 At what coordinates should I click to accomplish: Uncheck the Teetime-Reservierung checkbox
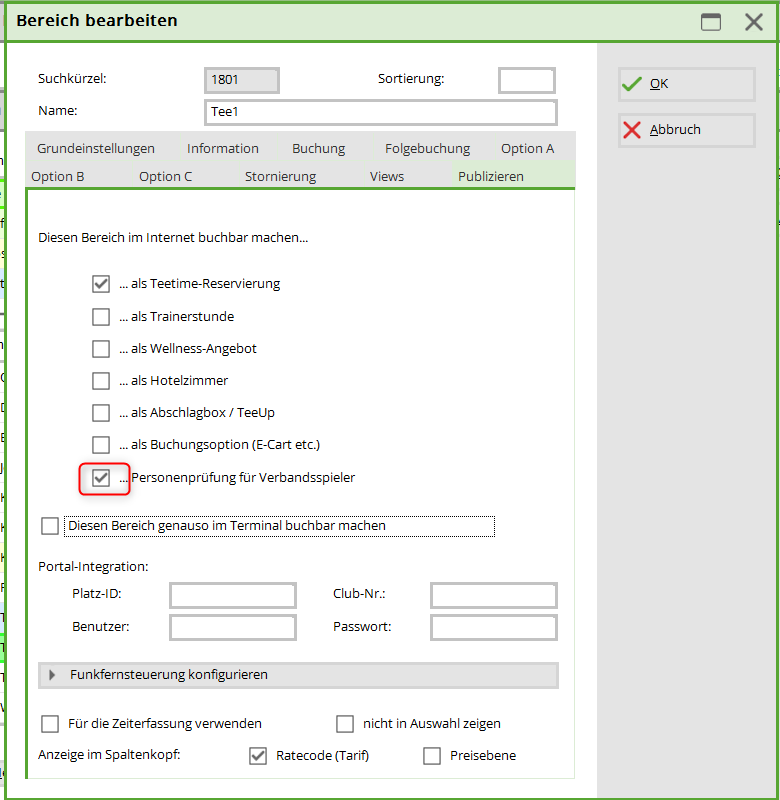point(101,284)
